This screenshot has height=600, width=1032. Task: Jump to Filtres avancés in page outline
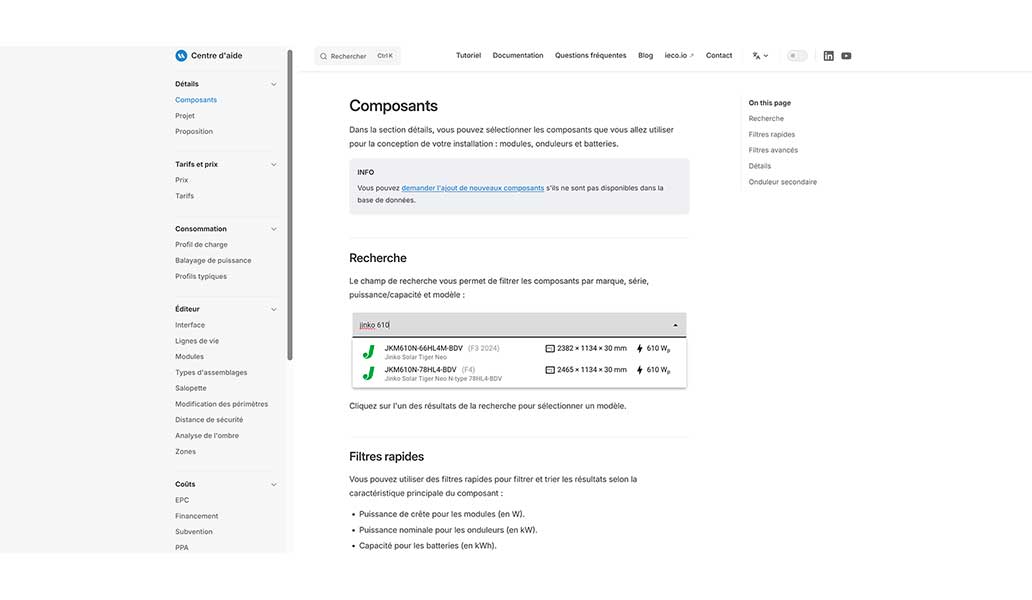tap(773, 150)
